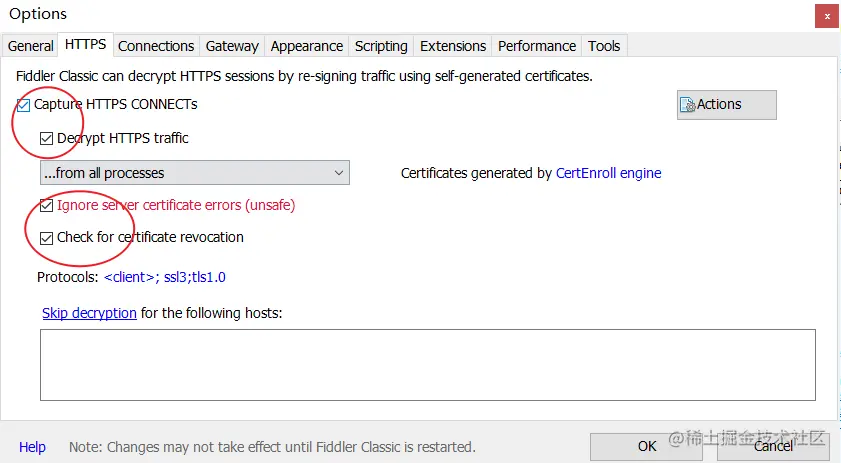Open the Help link
The image size is (841, 463).
click(32, 447)
